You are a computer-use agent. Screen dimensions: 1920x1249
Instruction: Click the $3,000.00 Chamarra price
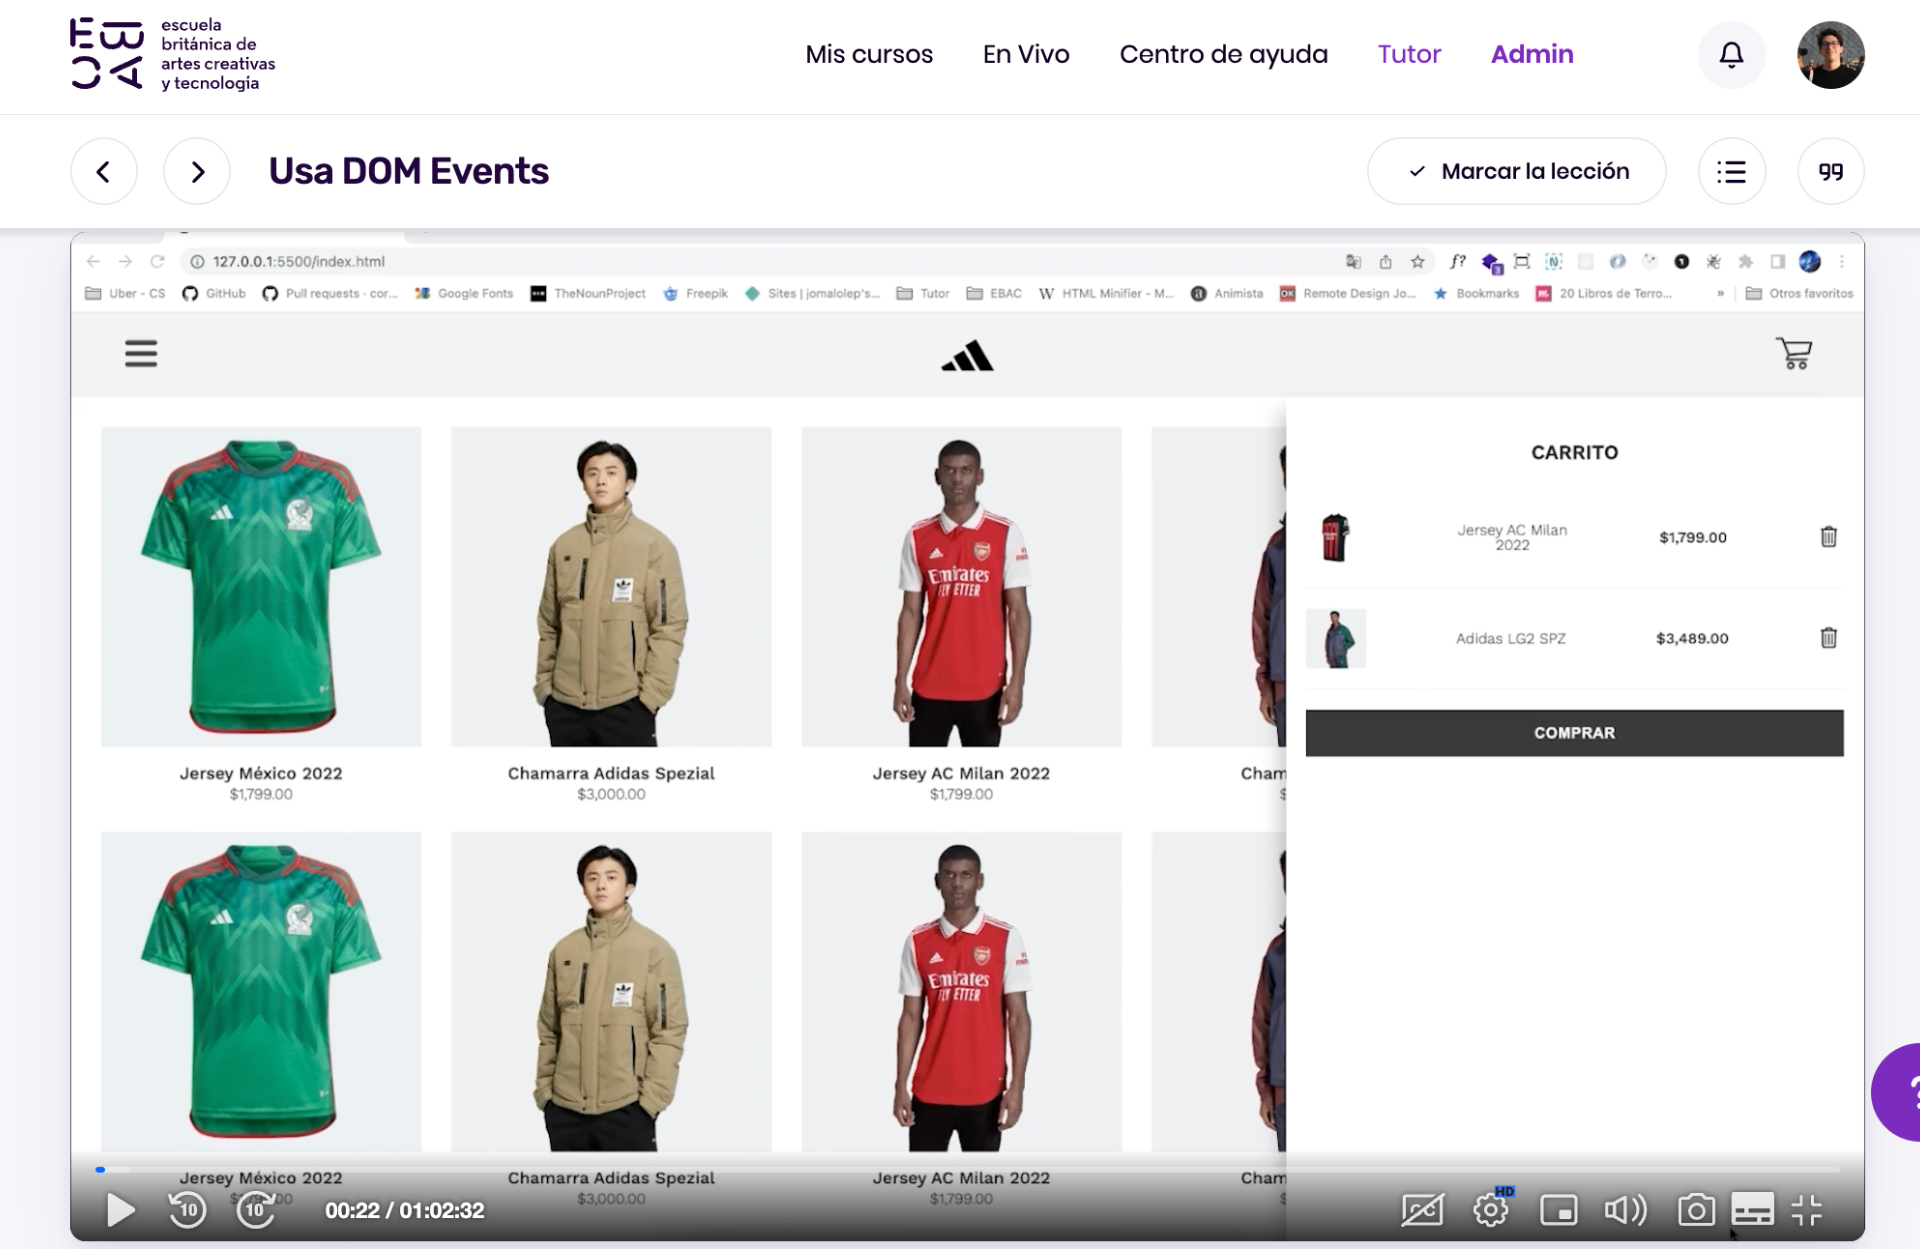click(x=611, y=794)
